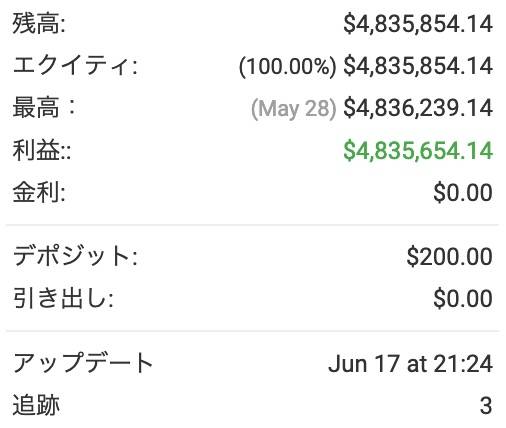Click the 利益 profit label

(x=42, y=150)
